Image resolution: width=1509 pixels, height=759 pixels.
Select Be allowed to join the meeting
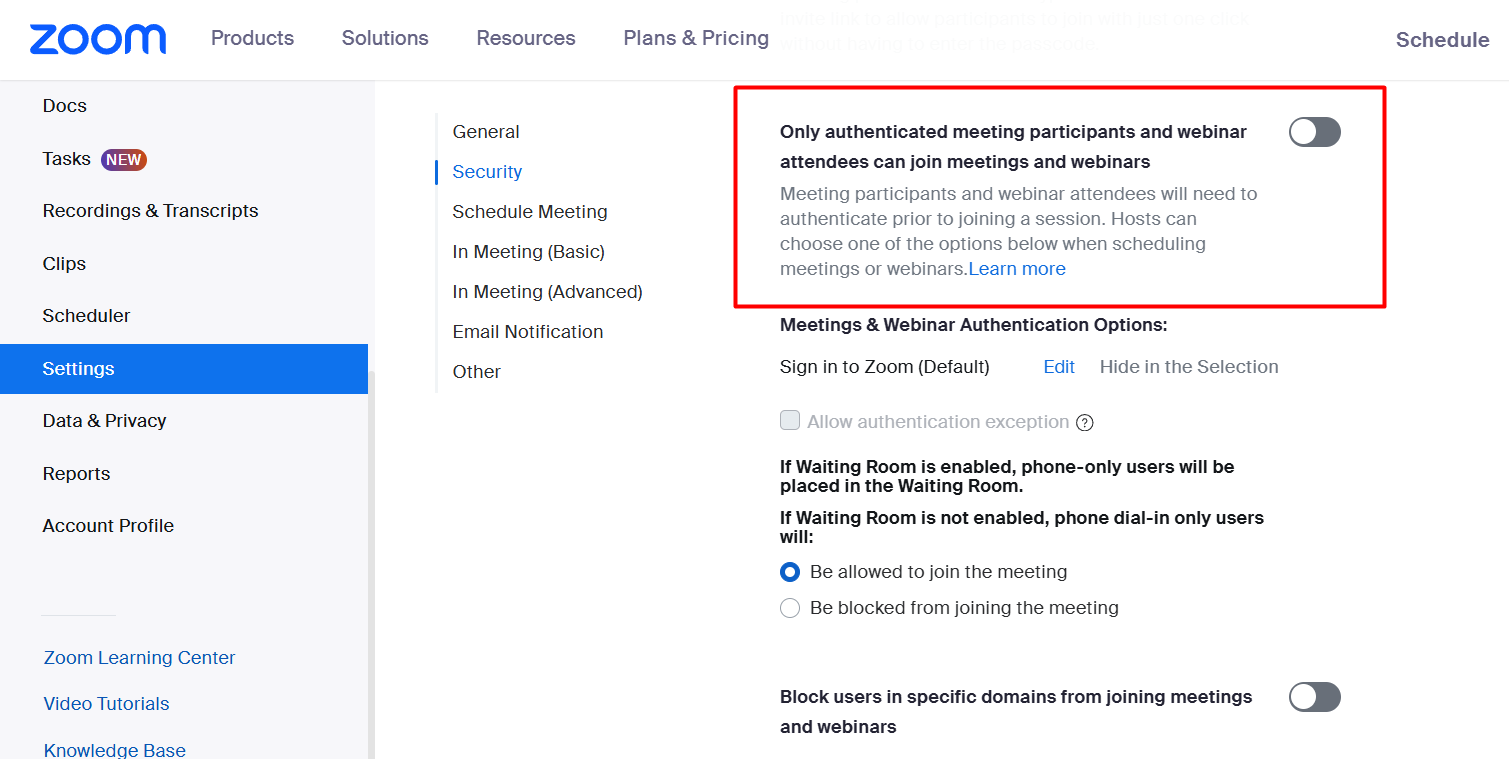[x=790, y=572]
